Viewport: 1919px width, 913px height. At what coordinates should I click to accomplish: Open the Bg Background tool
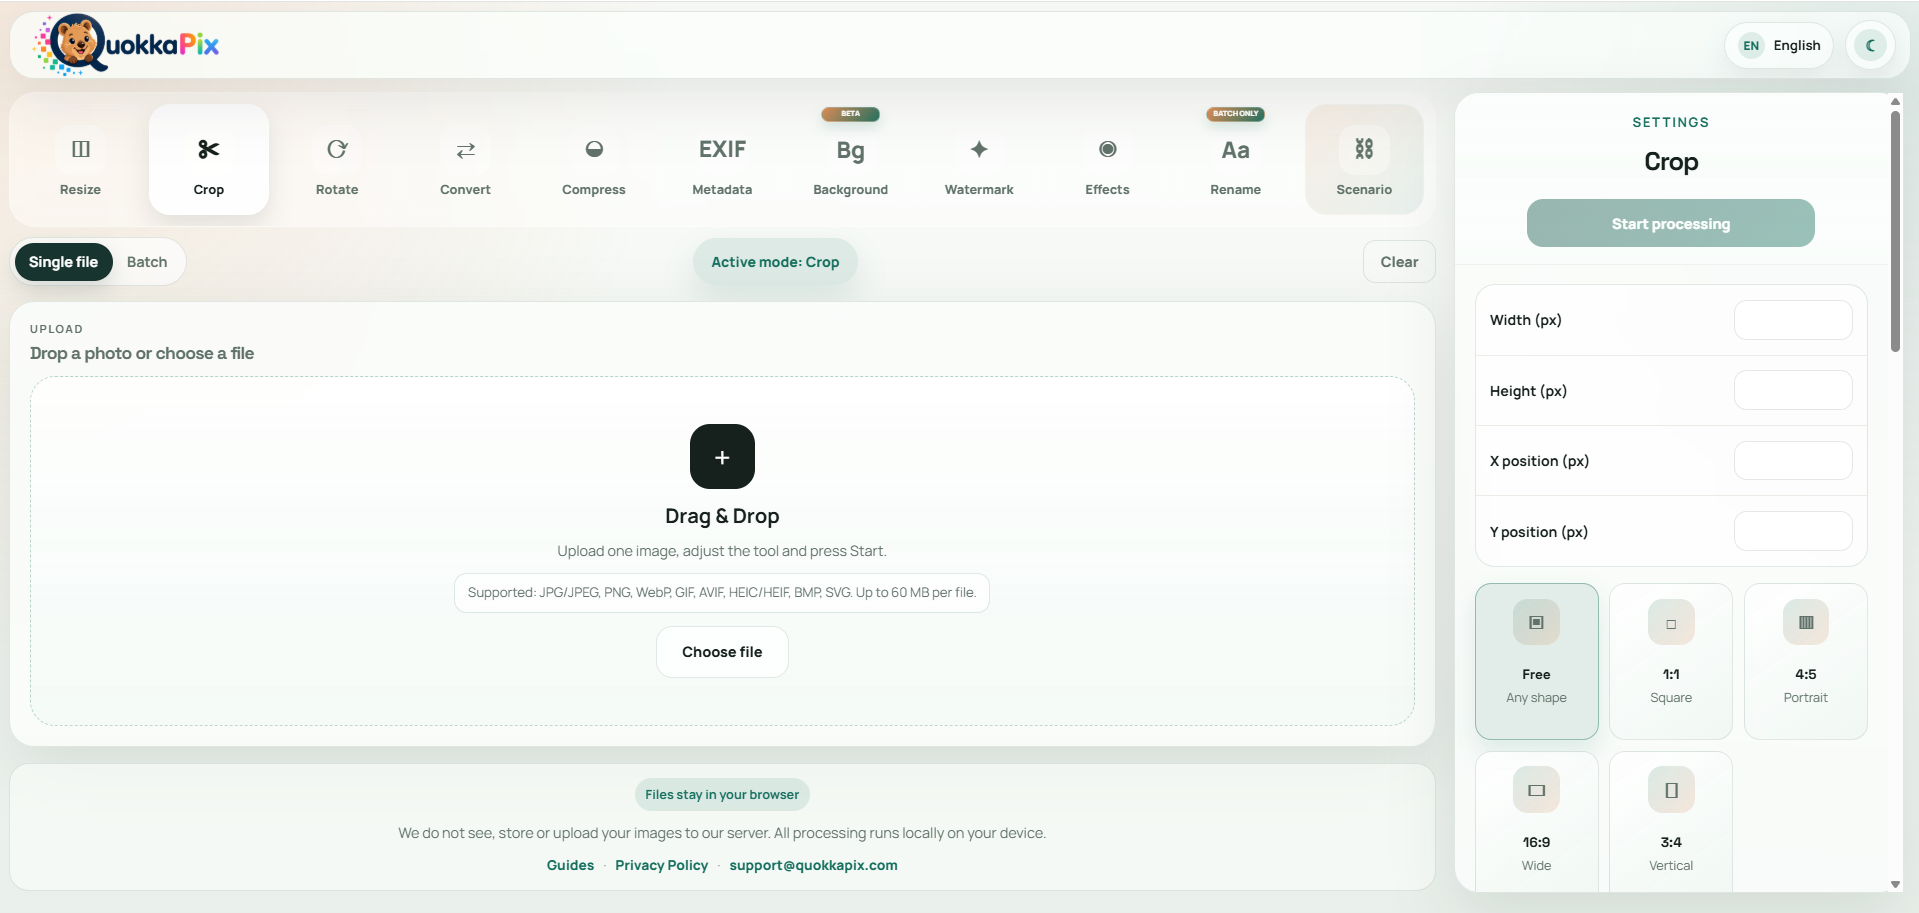point(851,160)
